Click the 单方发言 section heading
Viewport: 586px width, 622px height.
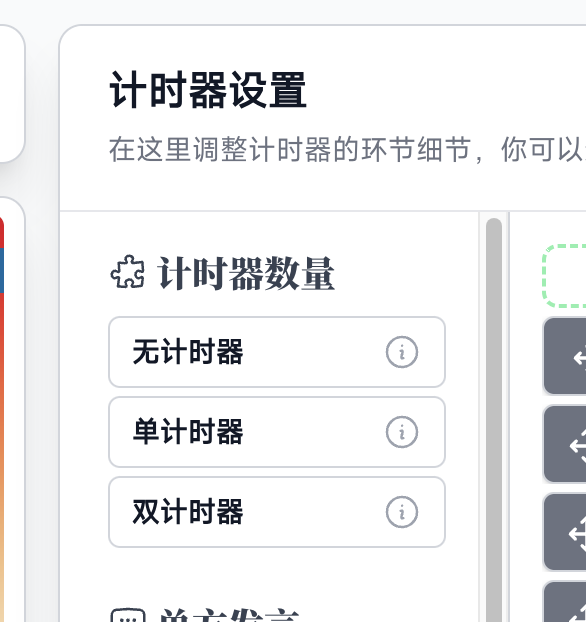229,615
